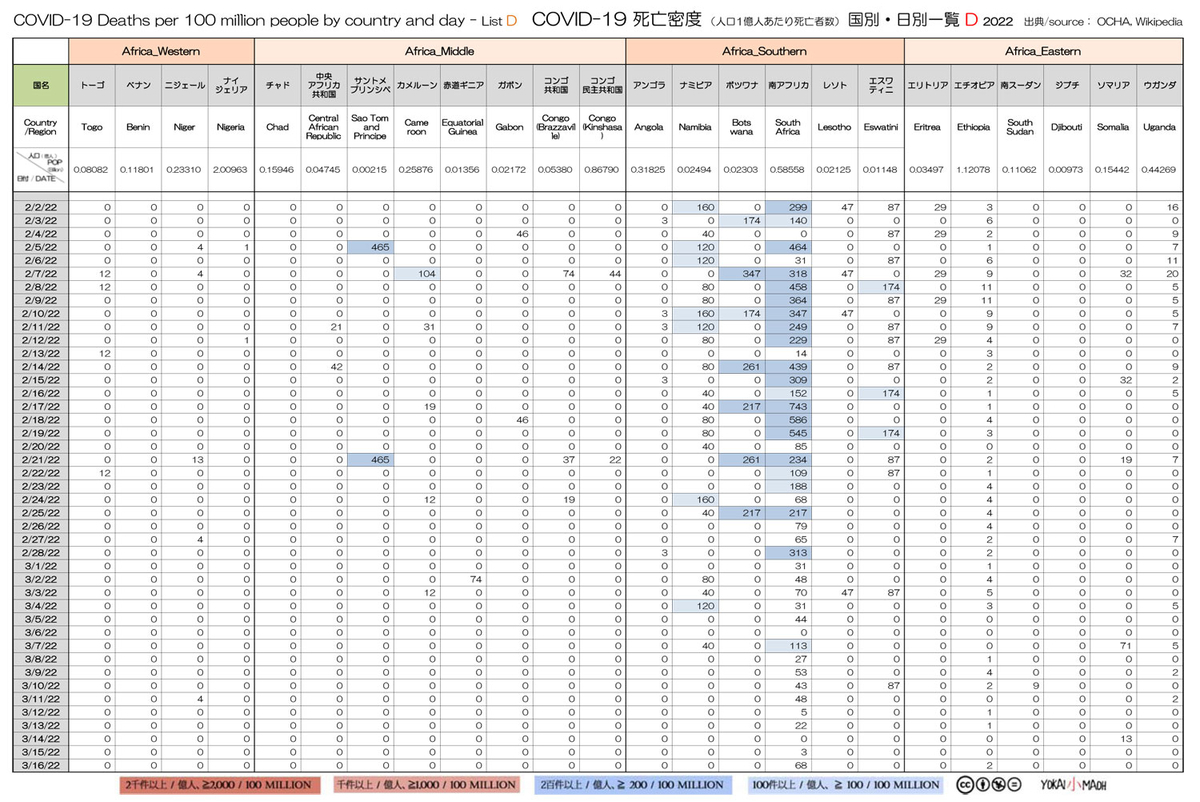Click the Niger column header
The width and height of the screenshot is (1200, 802).
185,127
